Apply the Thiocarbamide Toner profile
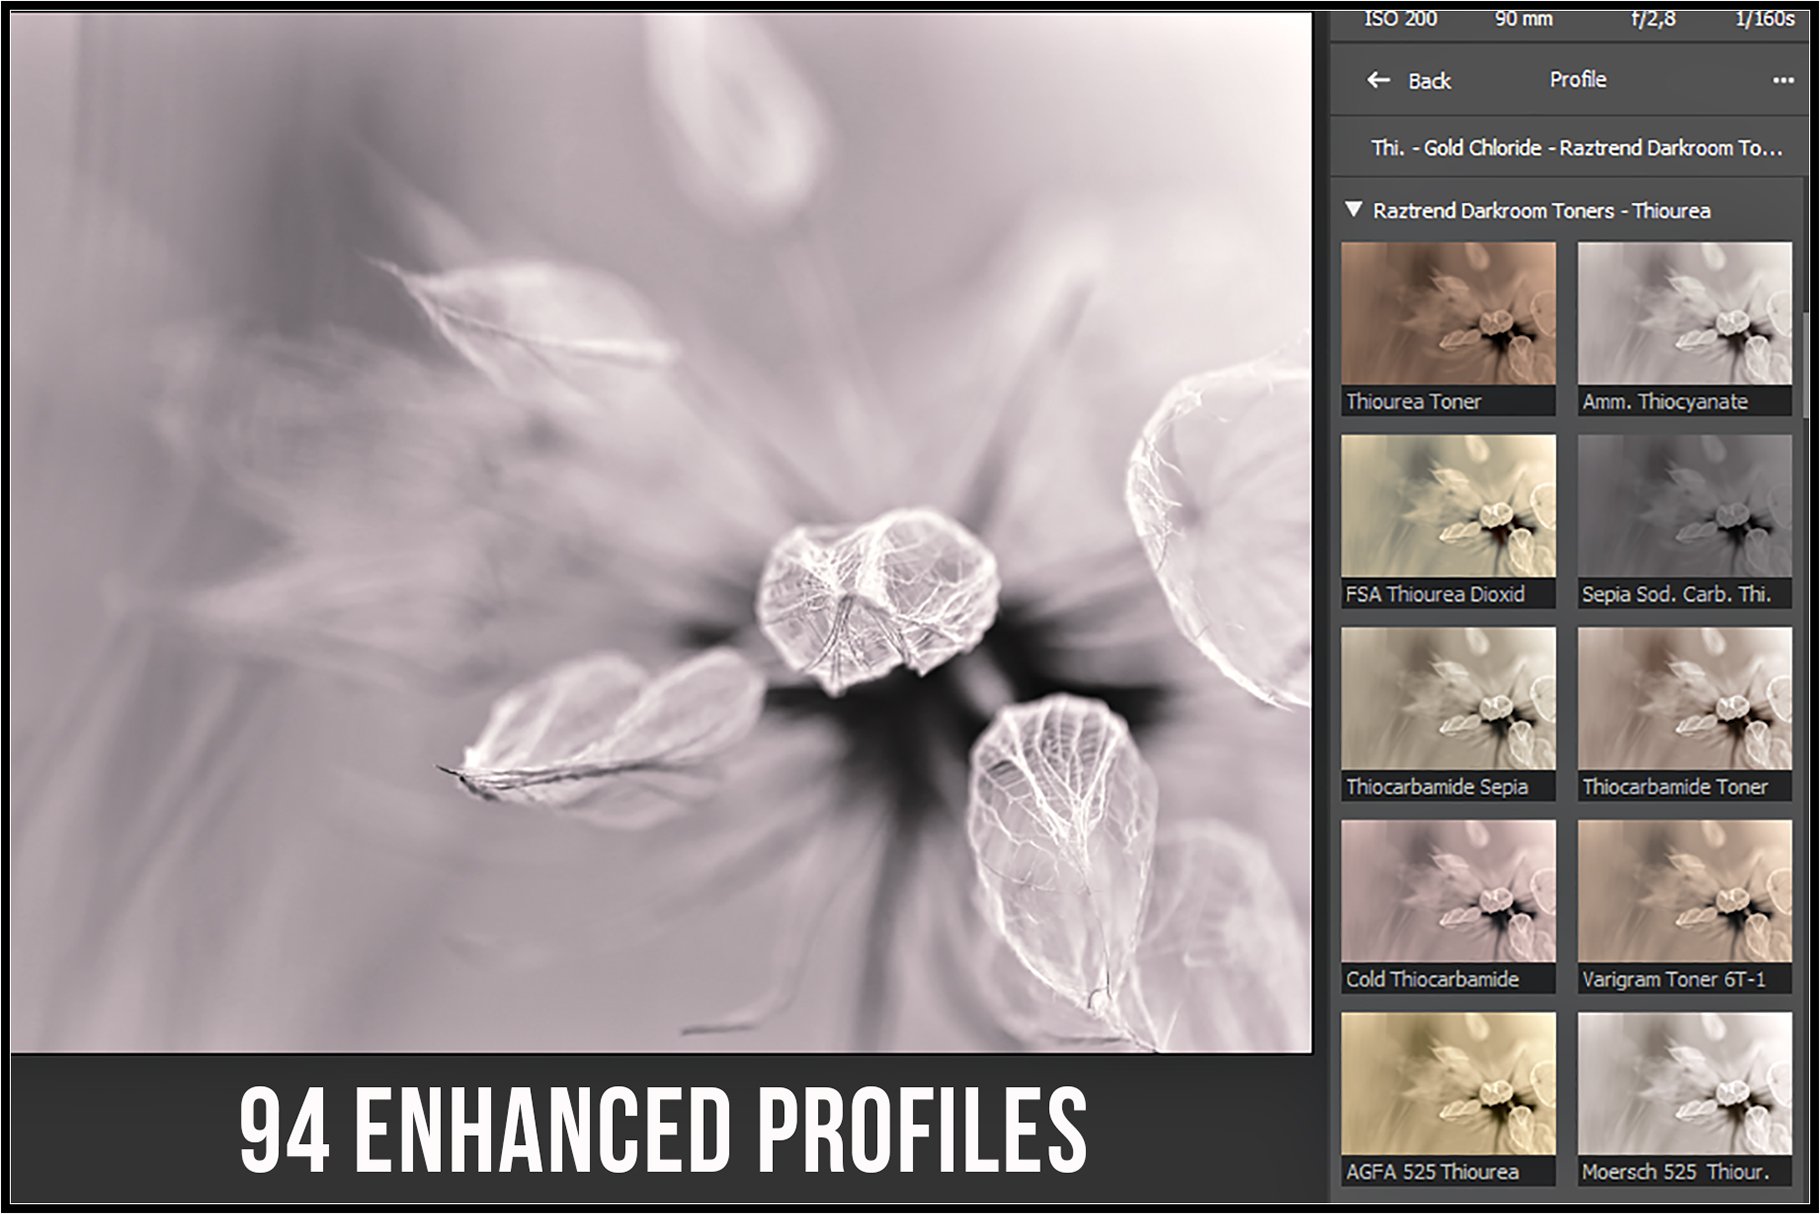The width and height of the screenshot is (1820, 1214). 1685,714
